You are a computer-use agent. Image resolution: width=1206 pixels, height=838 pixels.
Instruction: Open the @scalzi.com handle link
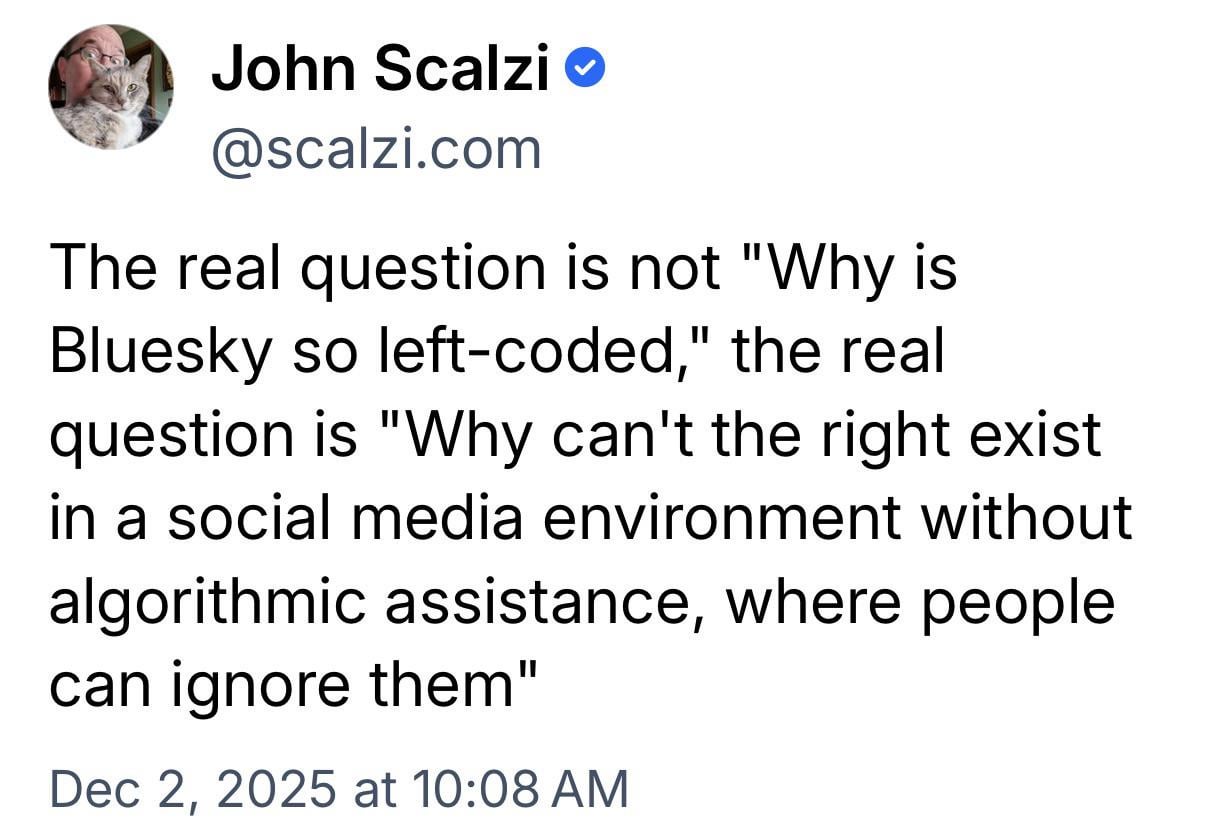click(376, 149)
